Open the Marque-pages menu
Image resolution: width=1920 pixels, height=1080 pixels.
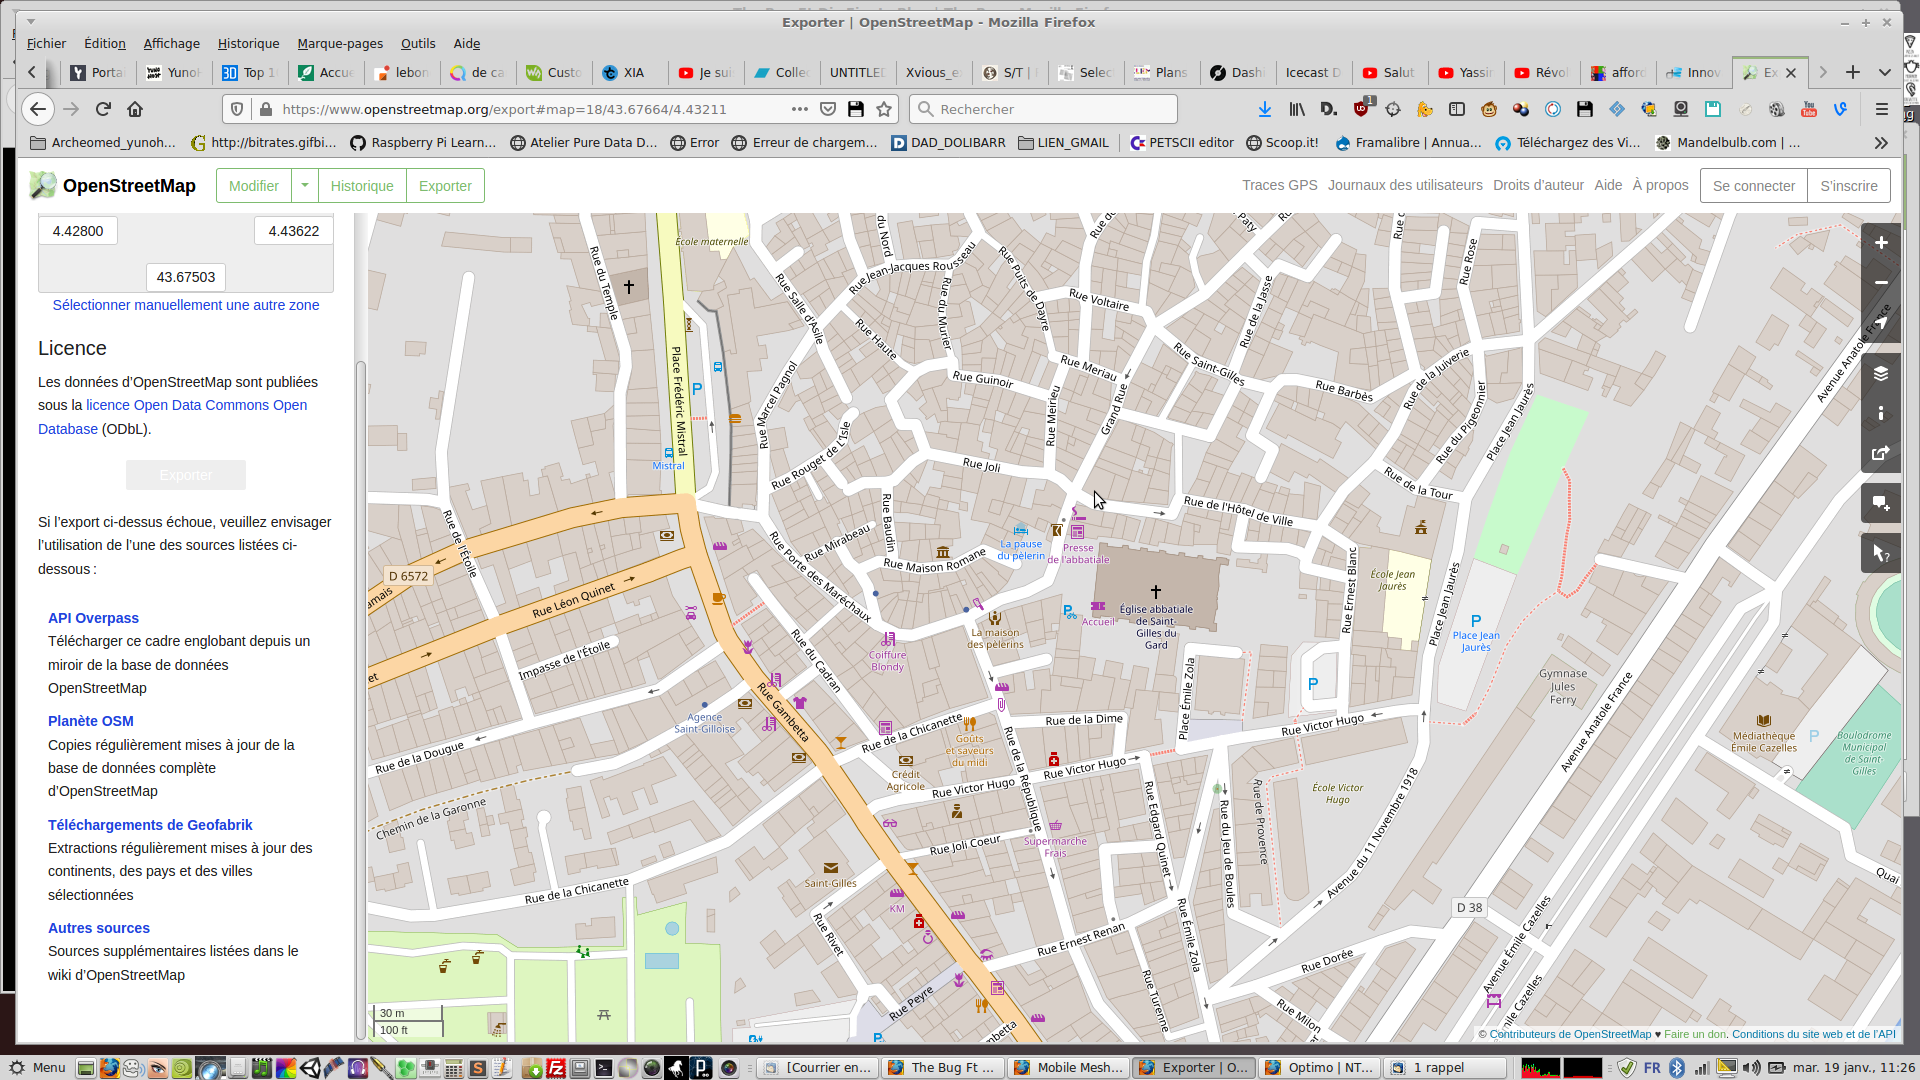(x=340, y=43)
